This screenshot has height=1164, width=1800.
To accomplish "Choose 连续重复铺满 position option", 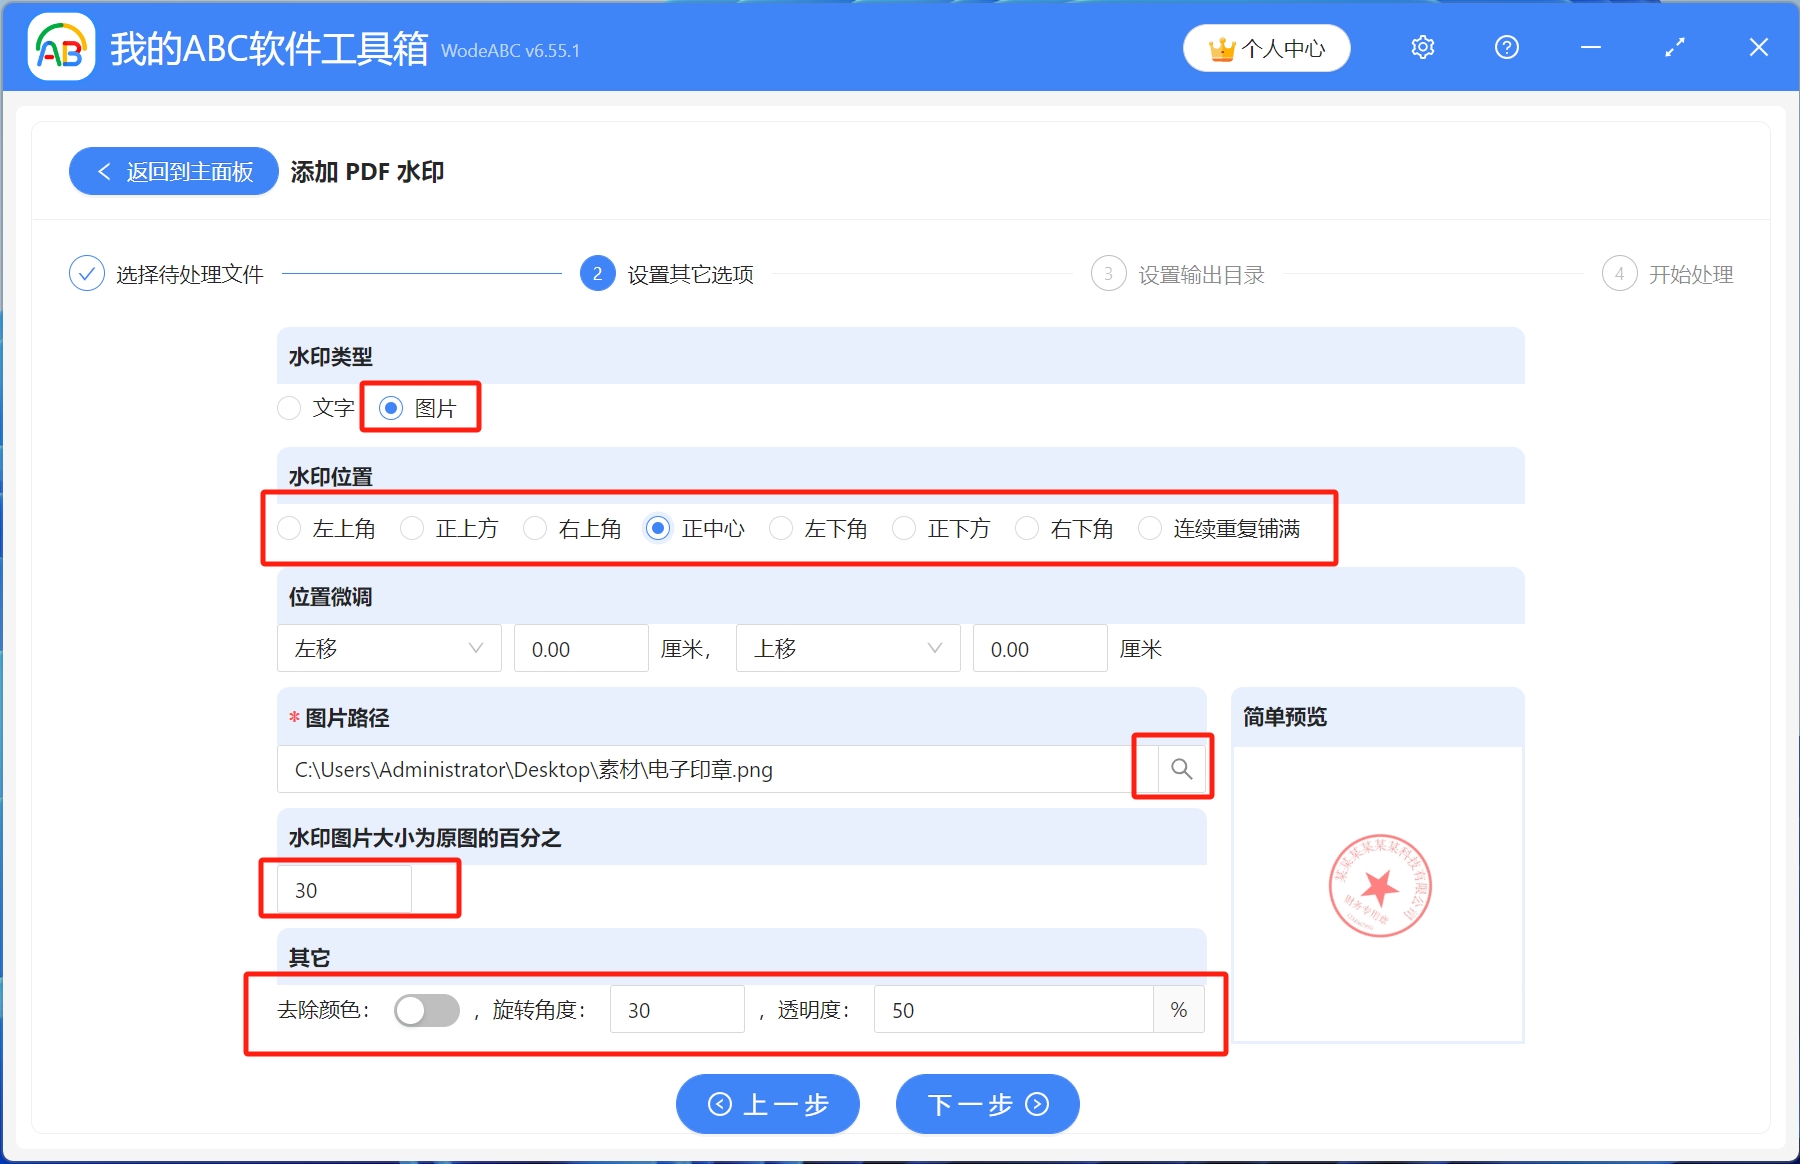I will click(1151, 528).
